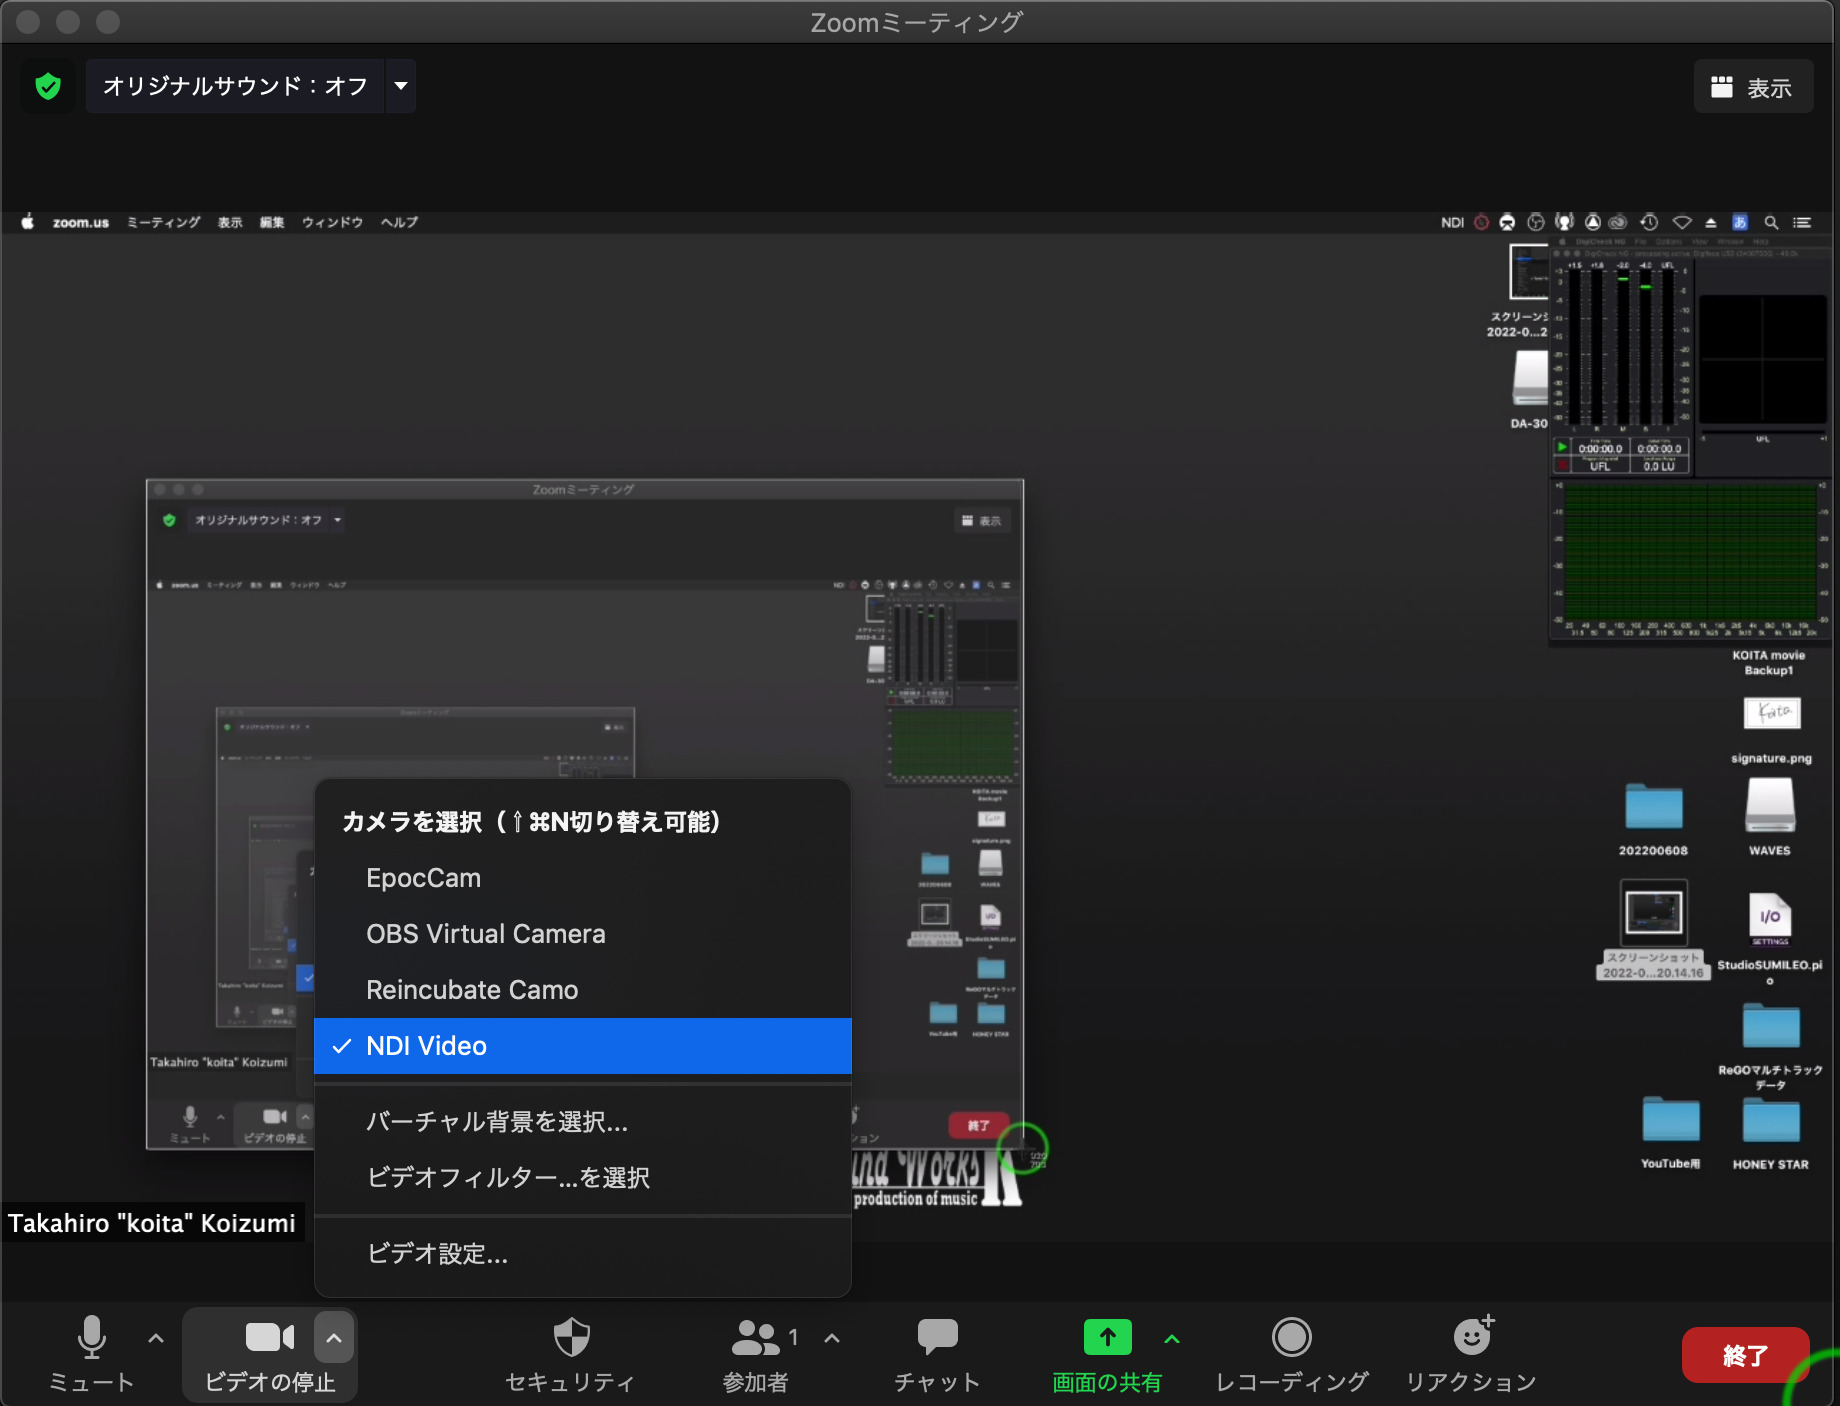1840x1406 pixels.
Task: Open the 表示 view layout button
Action: (x=1752, y=87)
